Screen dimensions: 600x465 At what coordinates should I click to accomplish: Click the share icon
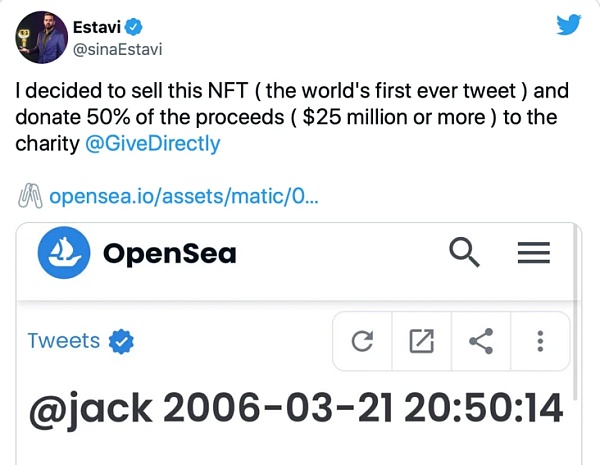481,342
